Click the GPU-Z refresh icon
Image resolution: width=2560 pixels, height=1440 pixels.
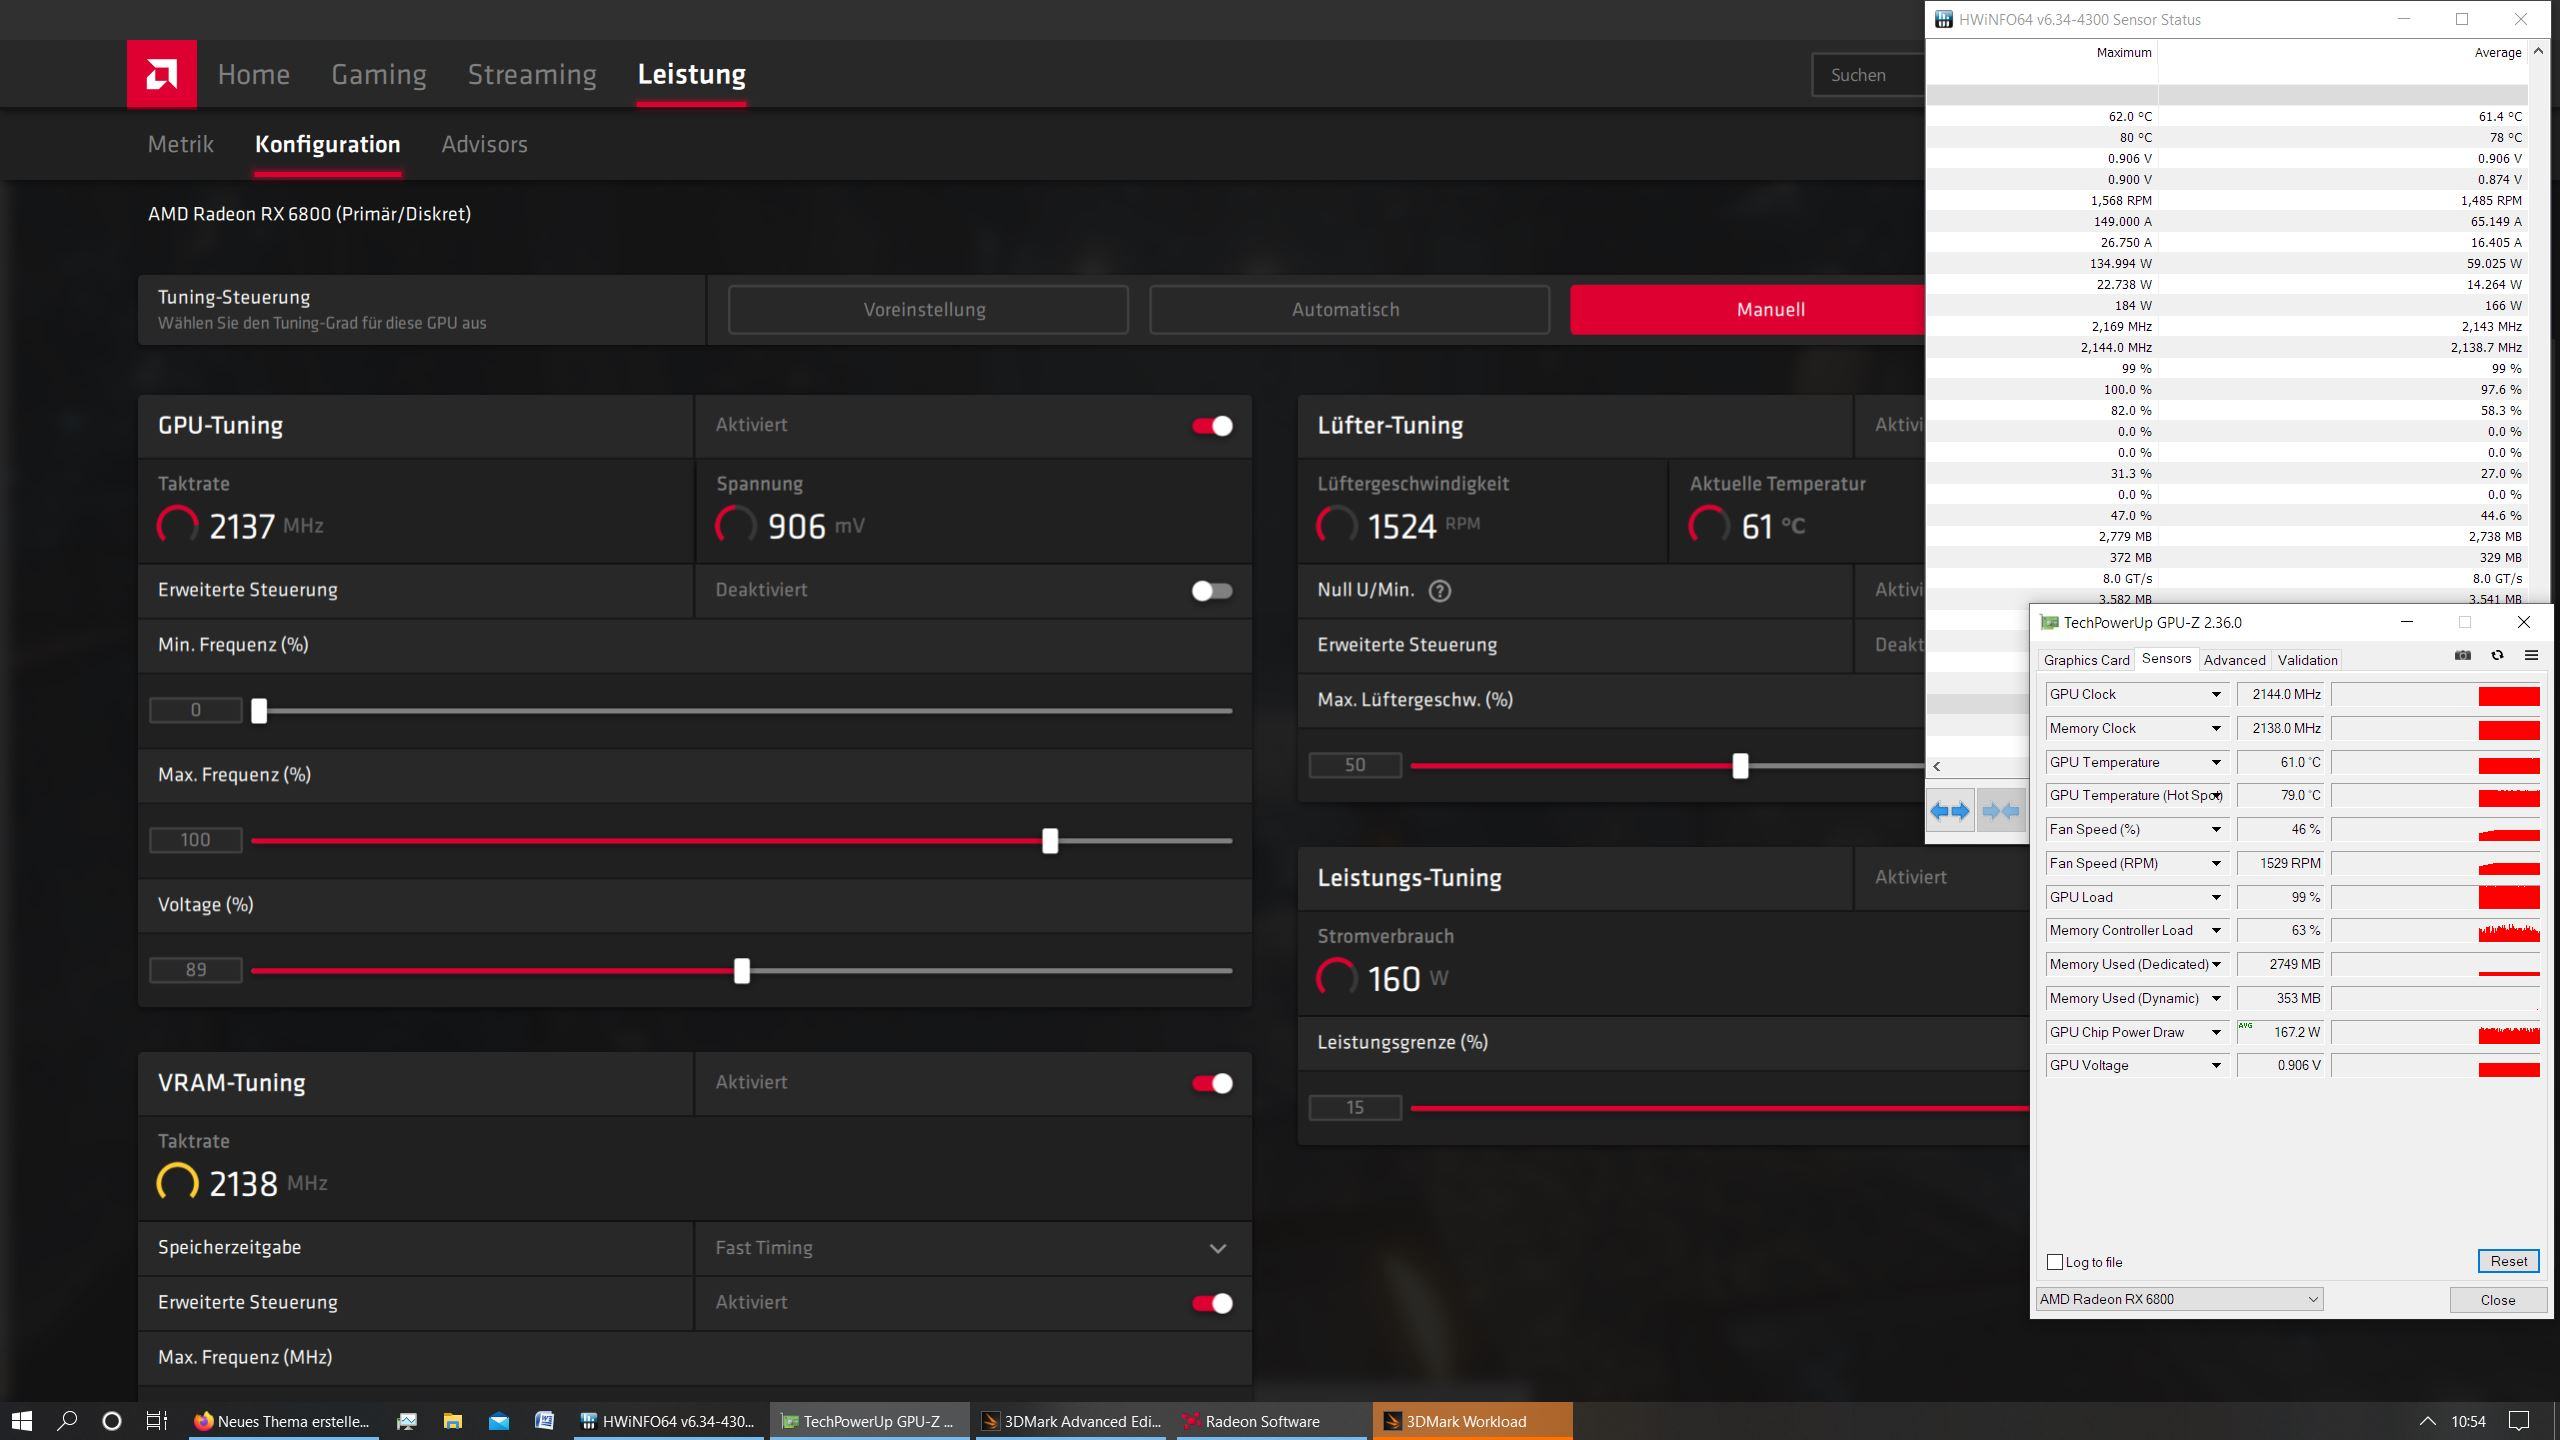(x=2497, y=656)
